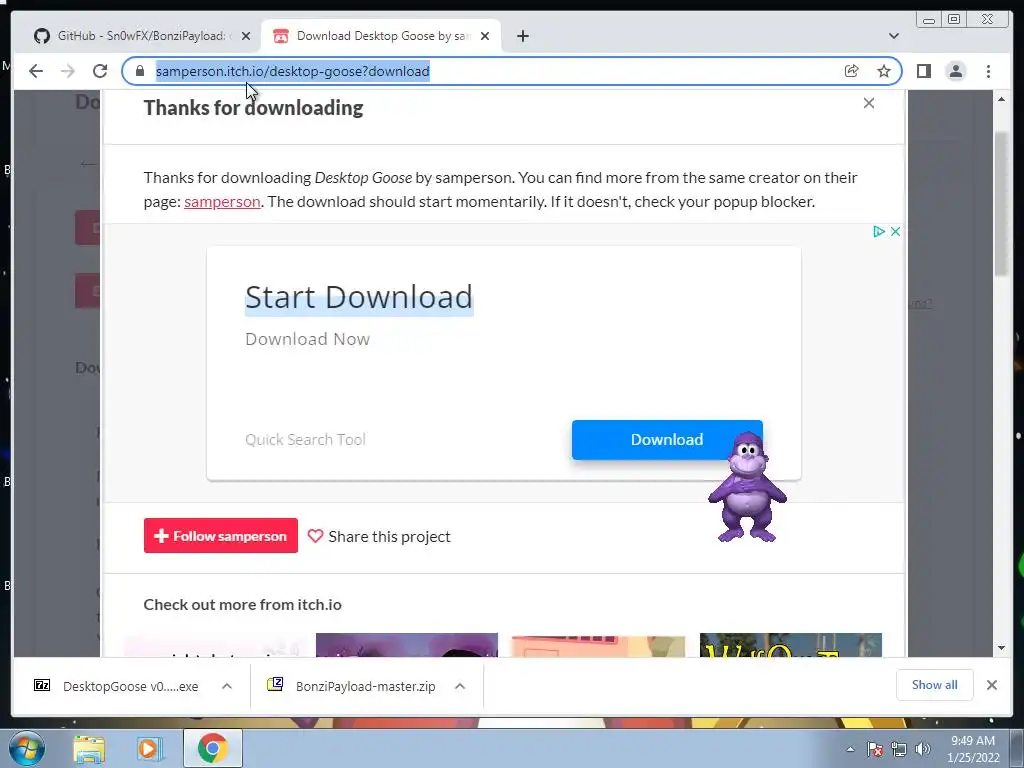Close the advertisement with the X icon
This screenshot has width=1024, height=768.
pyautogui.click(x=895, y=231)
